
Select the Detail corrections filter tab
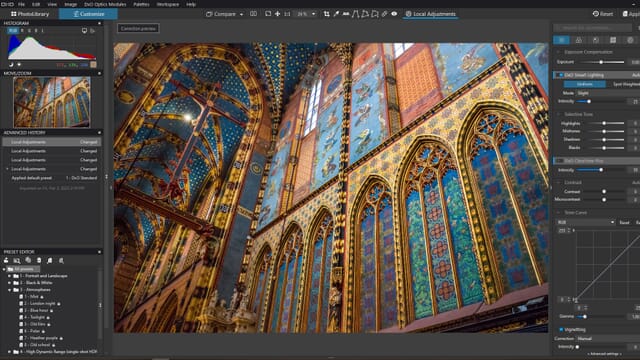point(596,40)
